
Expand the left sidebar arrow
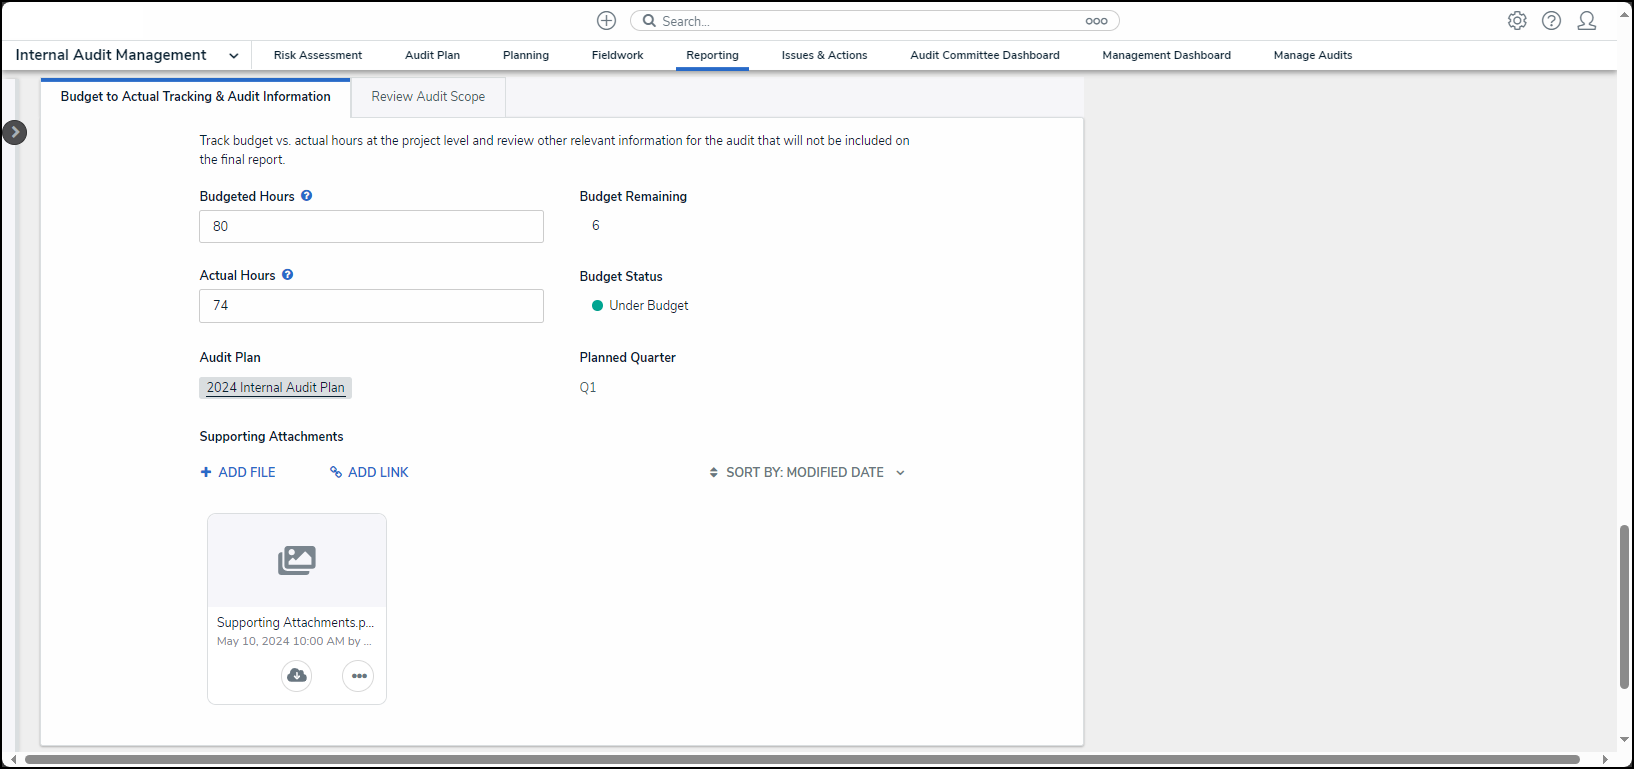tap(15, 132)
